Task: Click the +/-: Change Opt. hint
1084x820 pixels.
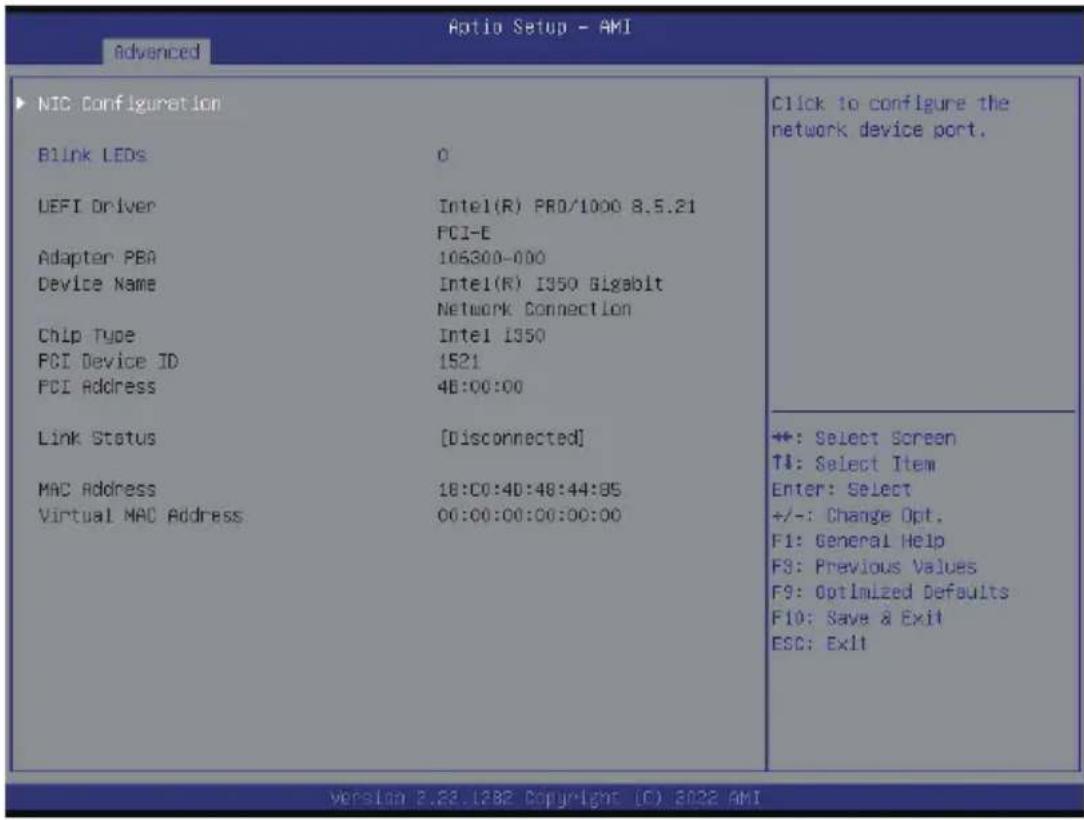Action: tap(857, 515)
